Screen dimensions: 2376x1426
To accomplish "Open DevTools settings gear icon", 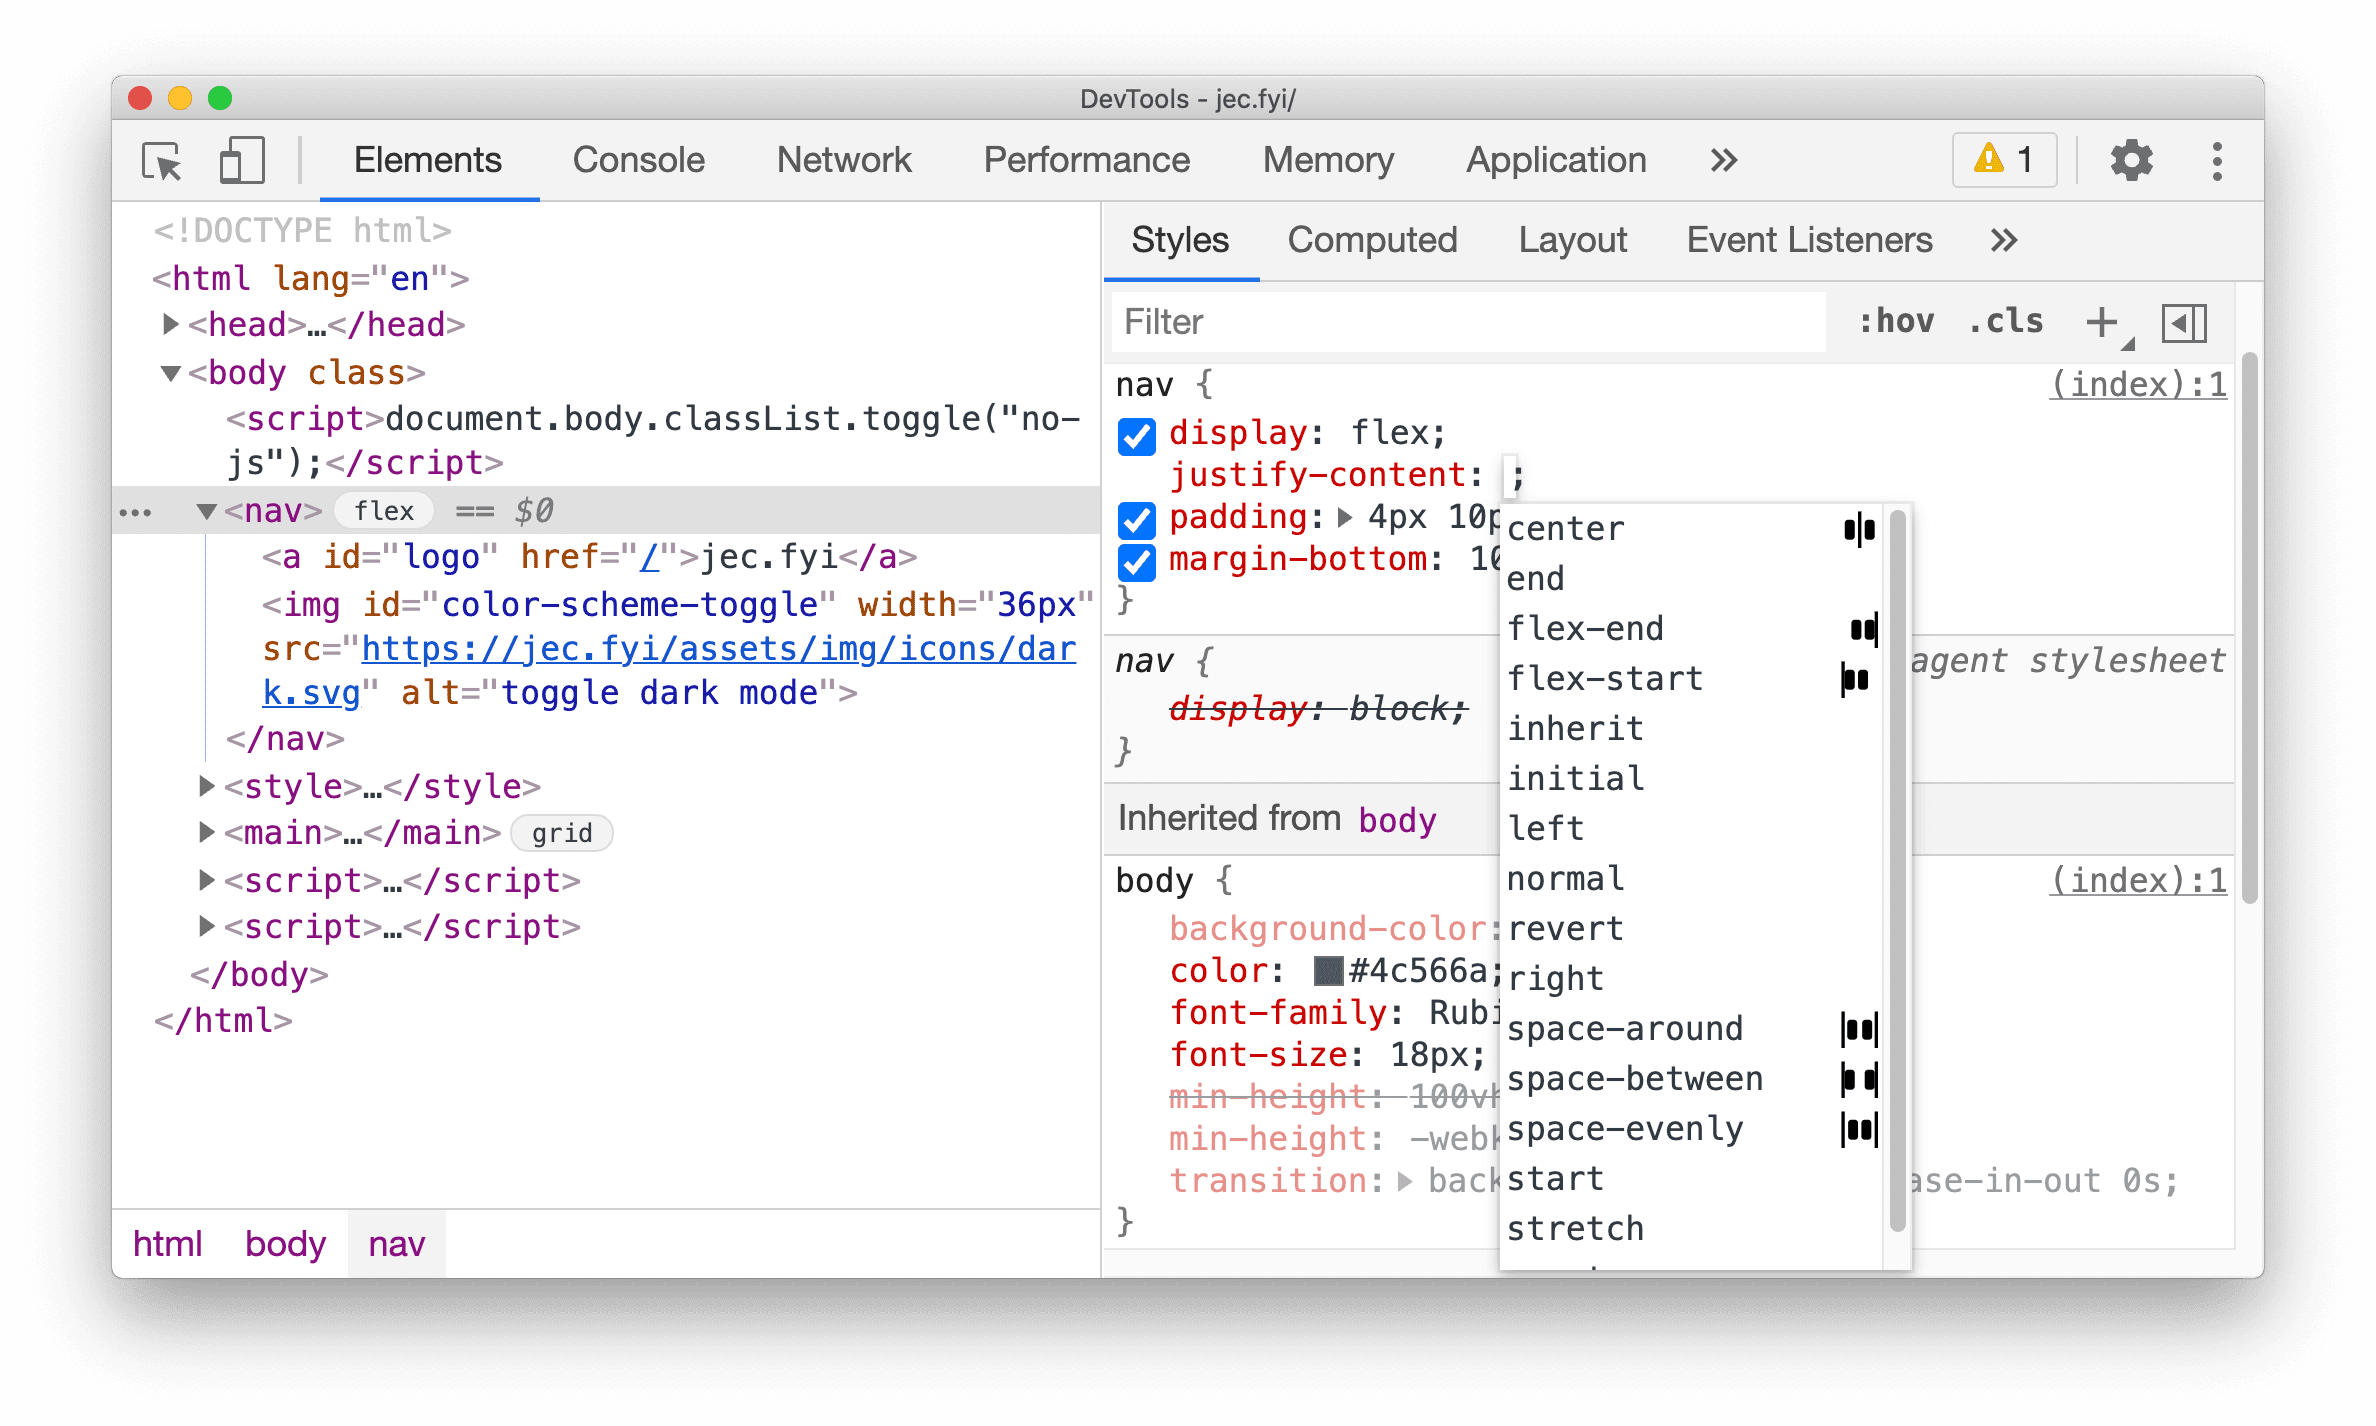I will 2127,158.
